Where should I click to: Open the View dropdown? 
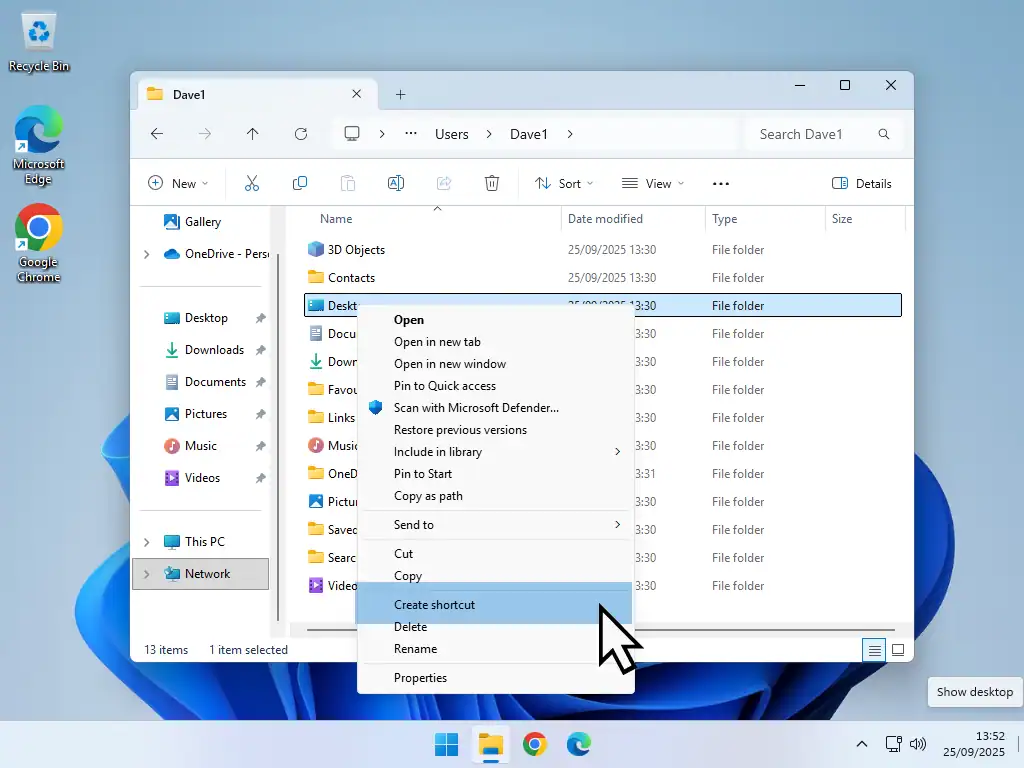[x=652, y=184]
